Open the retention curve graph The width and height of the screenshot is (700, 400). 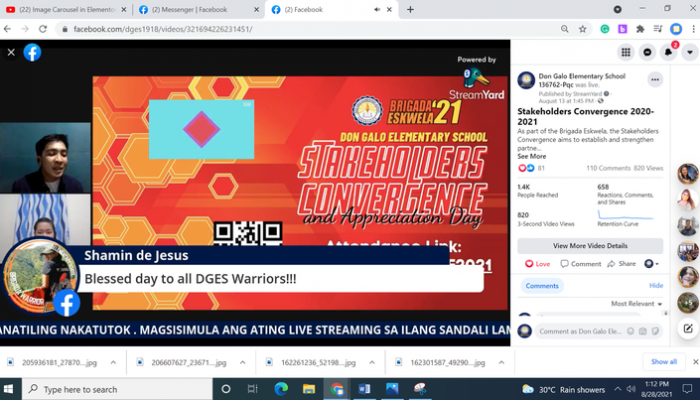[625, 217]
